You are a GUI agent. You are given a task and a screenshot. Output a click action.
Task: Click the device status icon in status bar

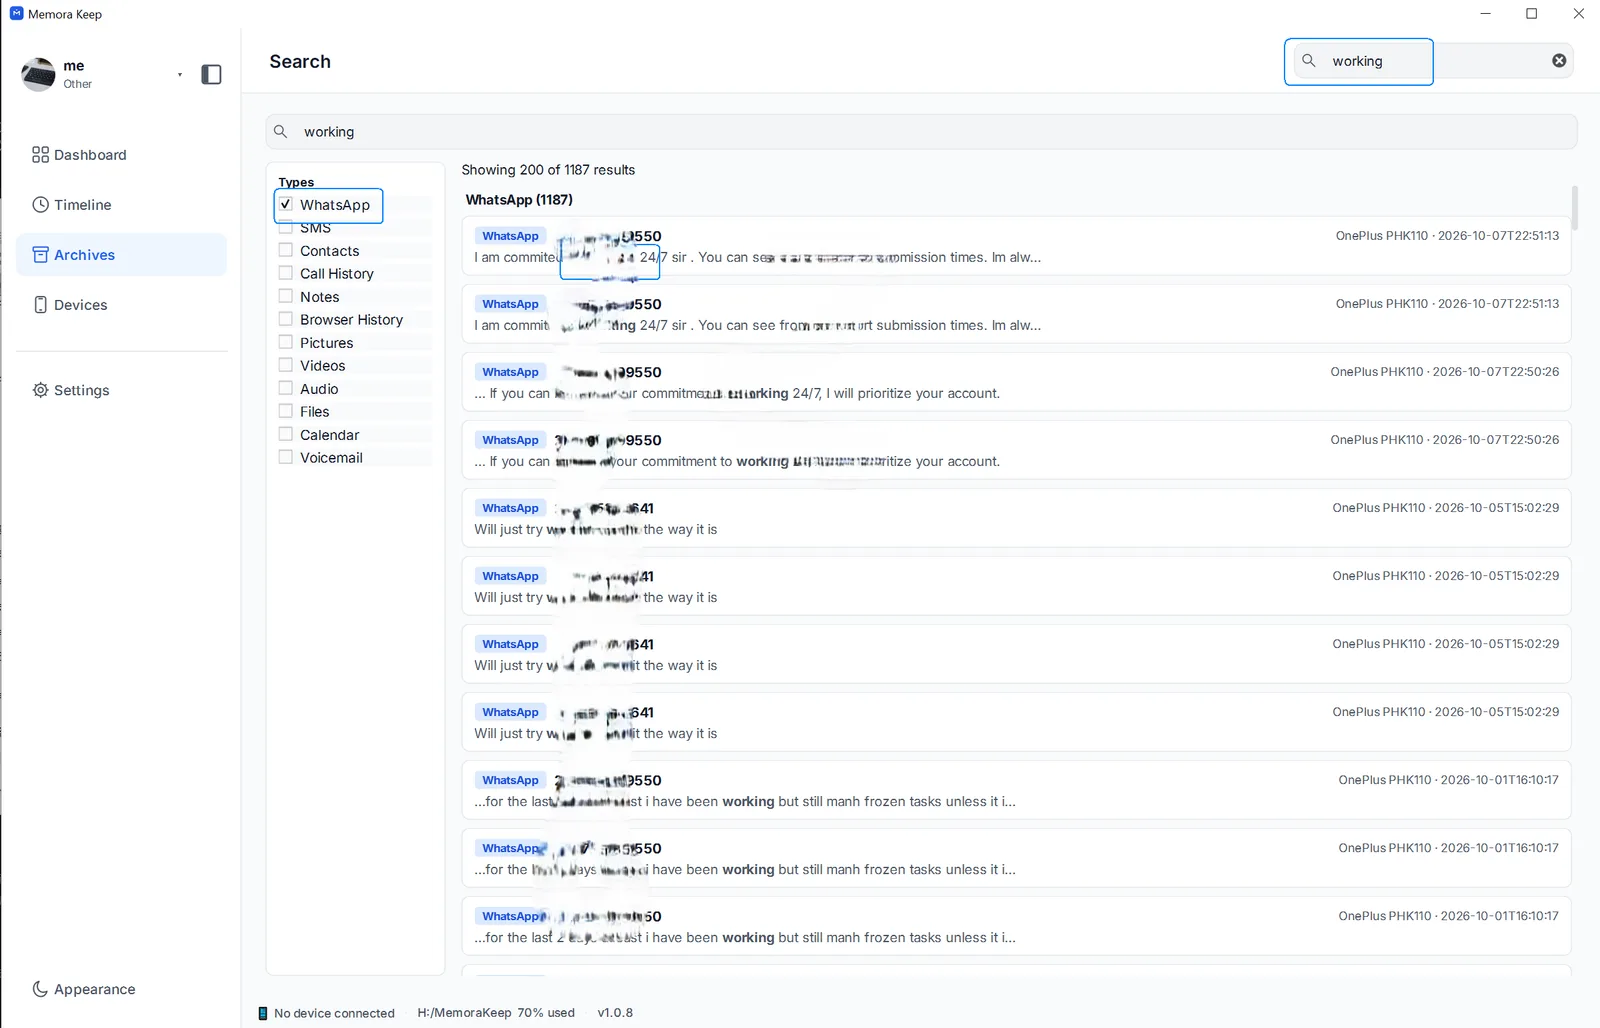click(x=263, y=1013)
